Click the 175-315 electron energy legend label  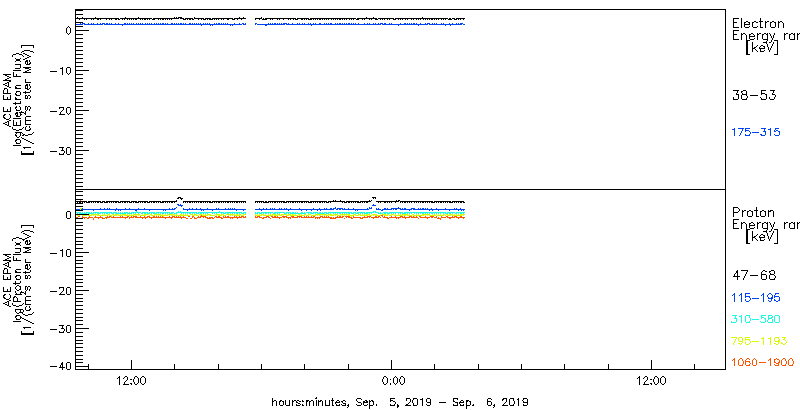coord(756,133)
